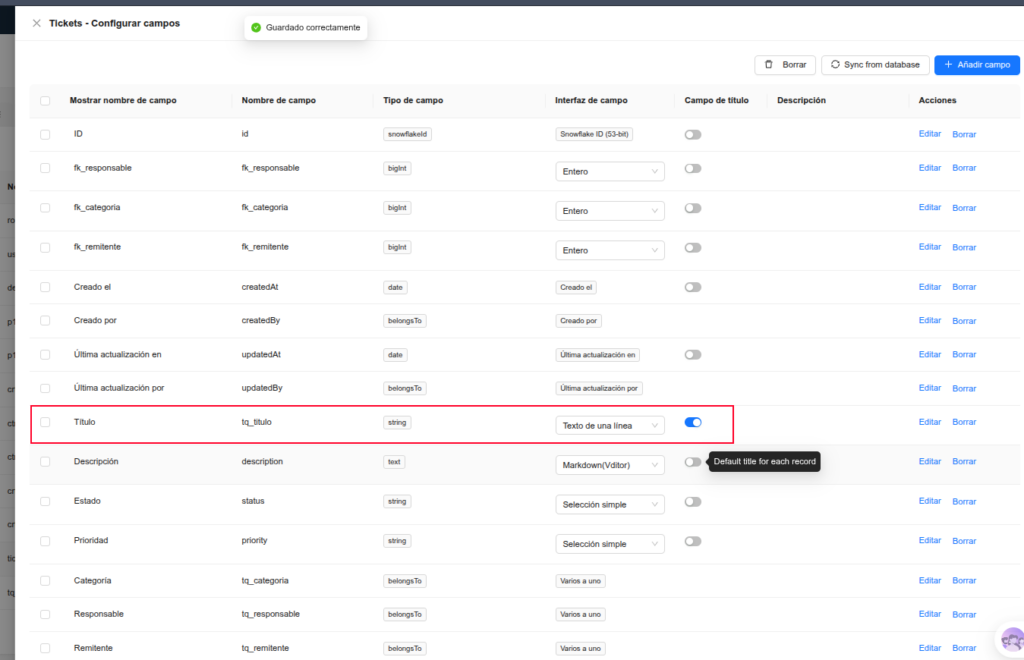Click the tq_titulo field name

point(257,422)
